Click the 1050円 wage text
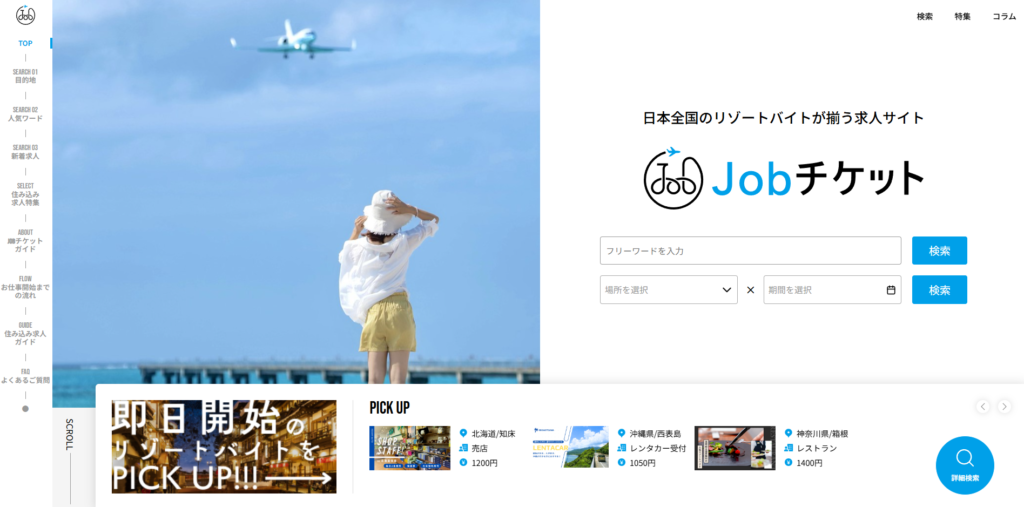The width and height of the screenshot is (1024, 507). pos(643,463)
